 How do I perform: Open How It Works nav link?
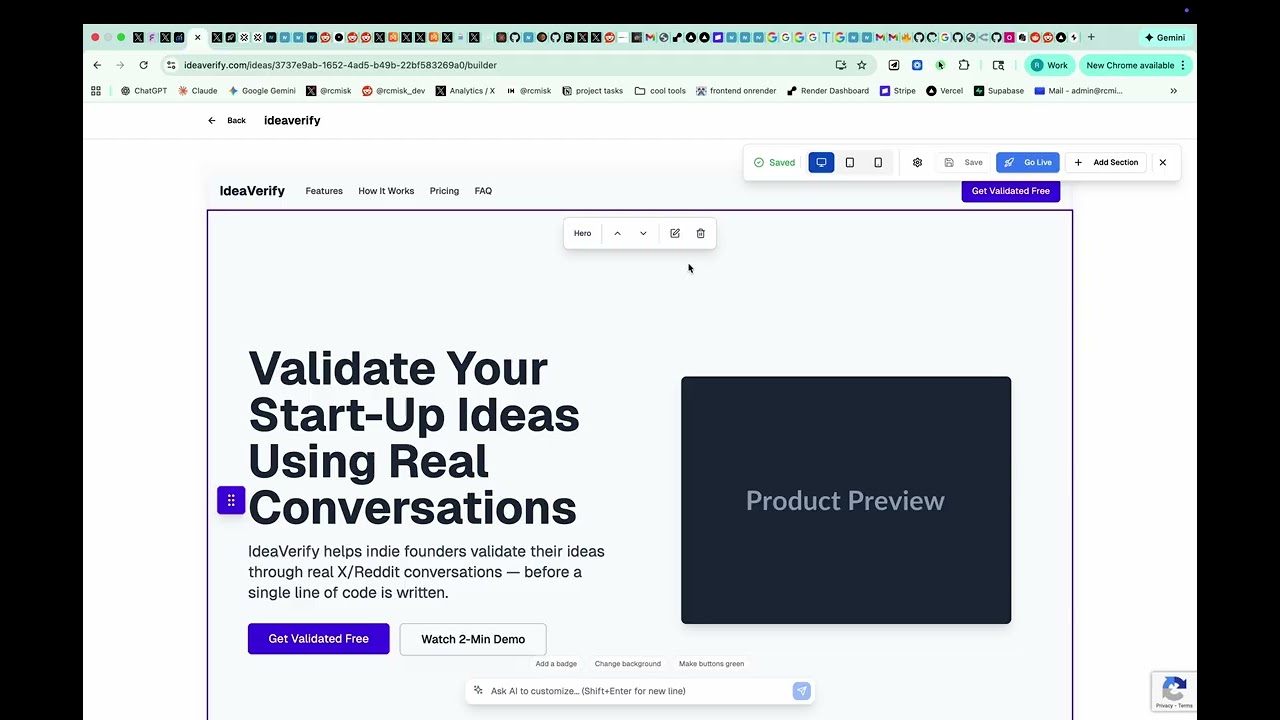386,191
